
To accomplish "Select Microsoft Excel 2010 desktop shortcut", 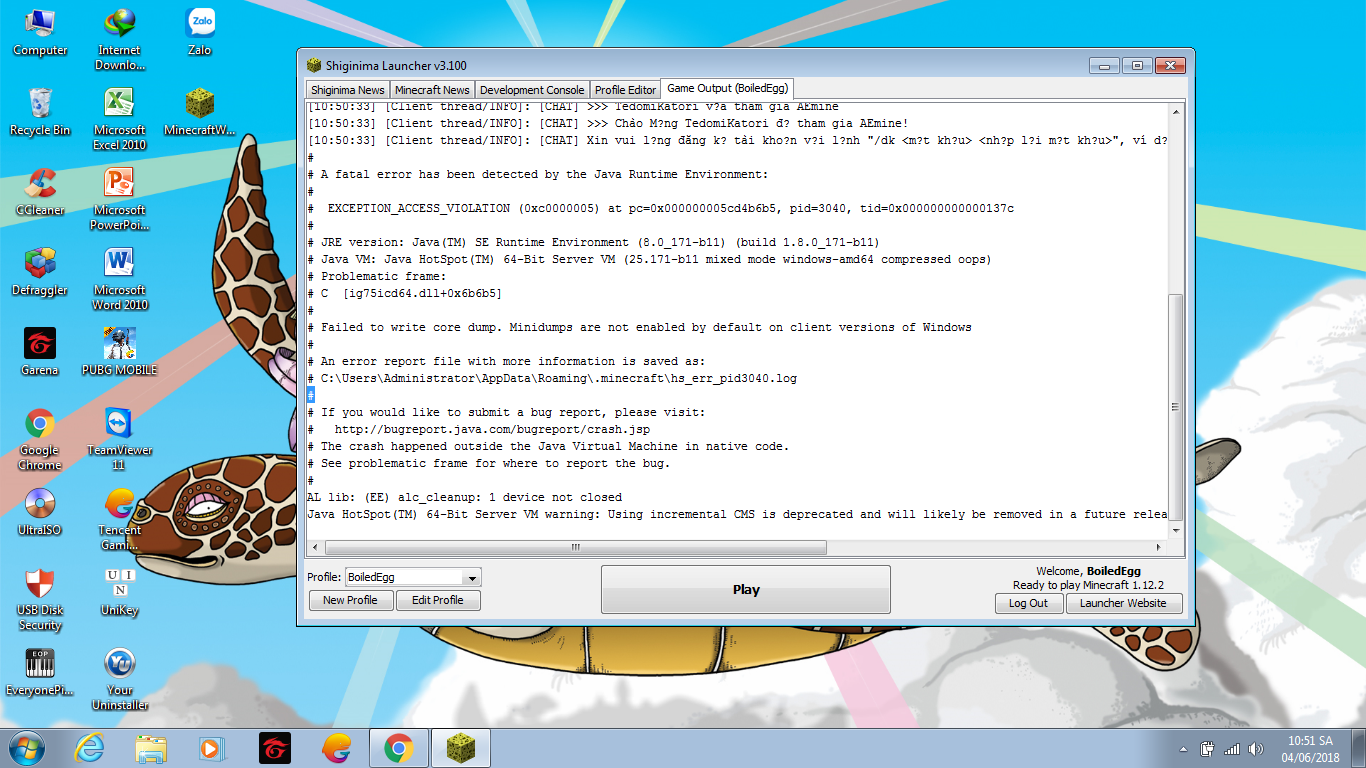I will [x=120, y=119].
